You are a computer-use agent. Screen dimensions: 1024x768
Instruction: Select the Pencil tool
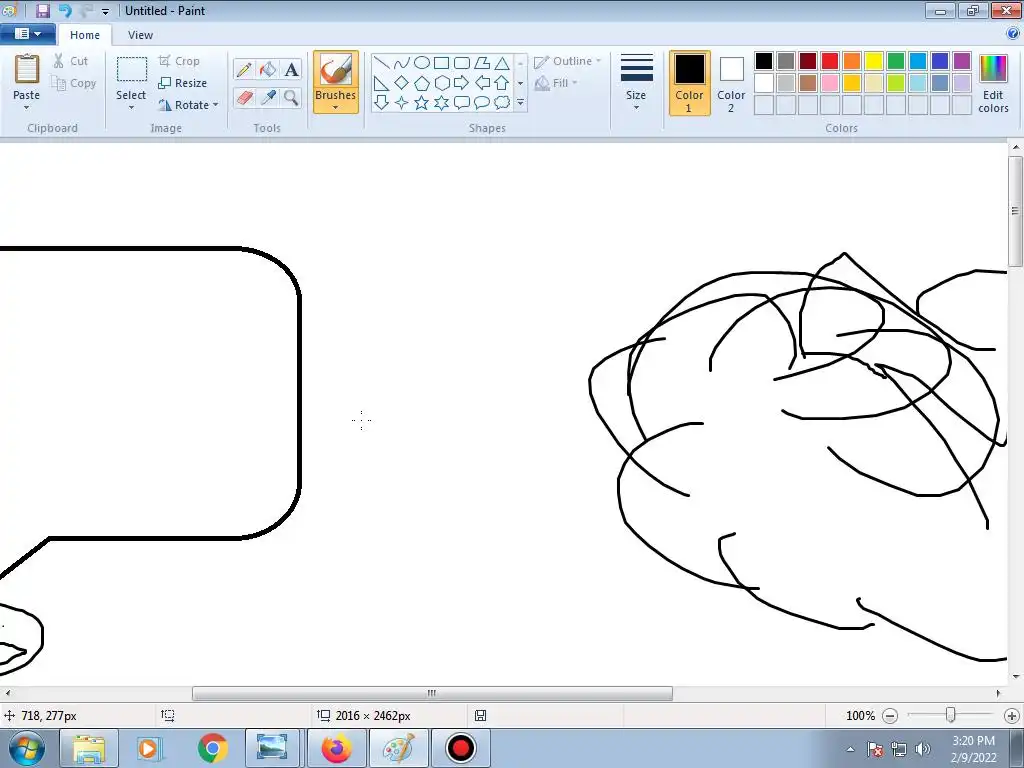tap(244, 70)
